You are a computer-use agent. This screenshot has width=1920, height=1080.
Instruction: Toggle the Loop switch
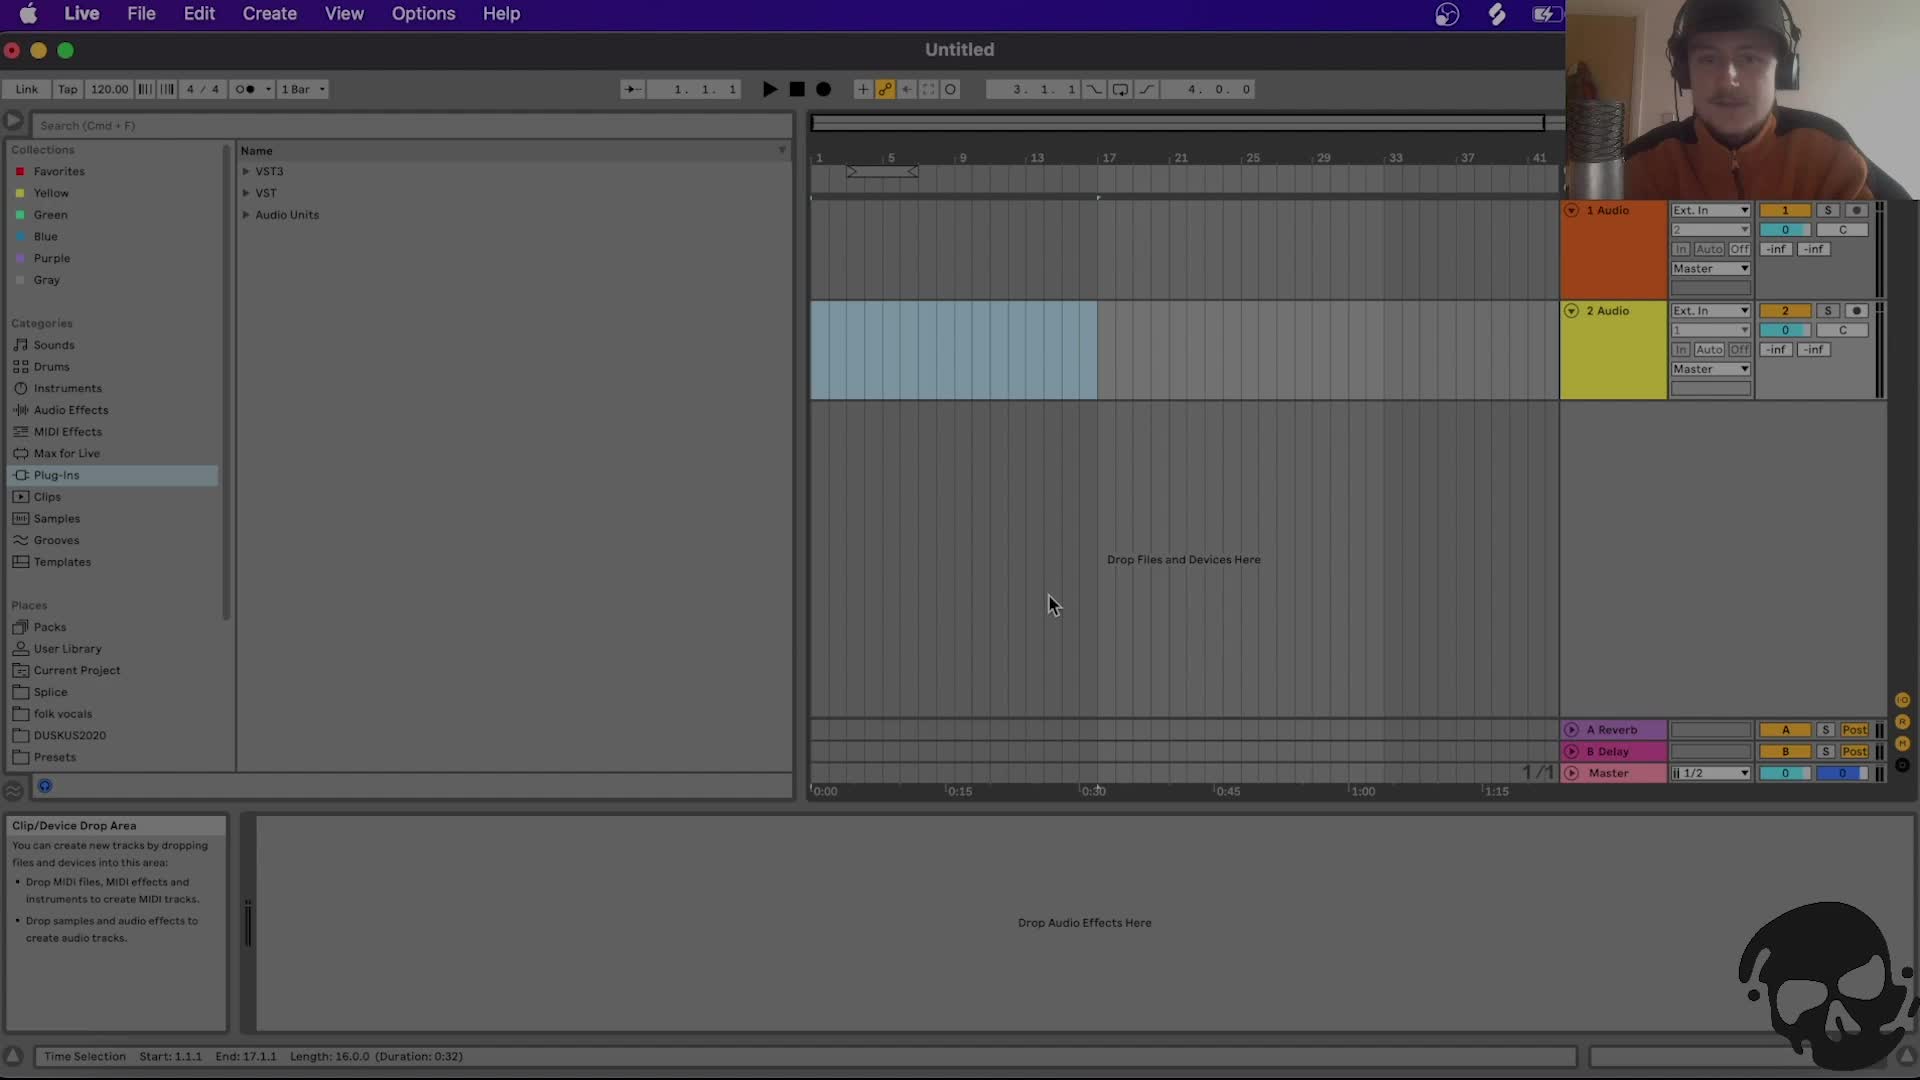tap(1120, 89)
